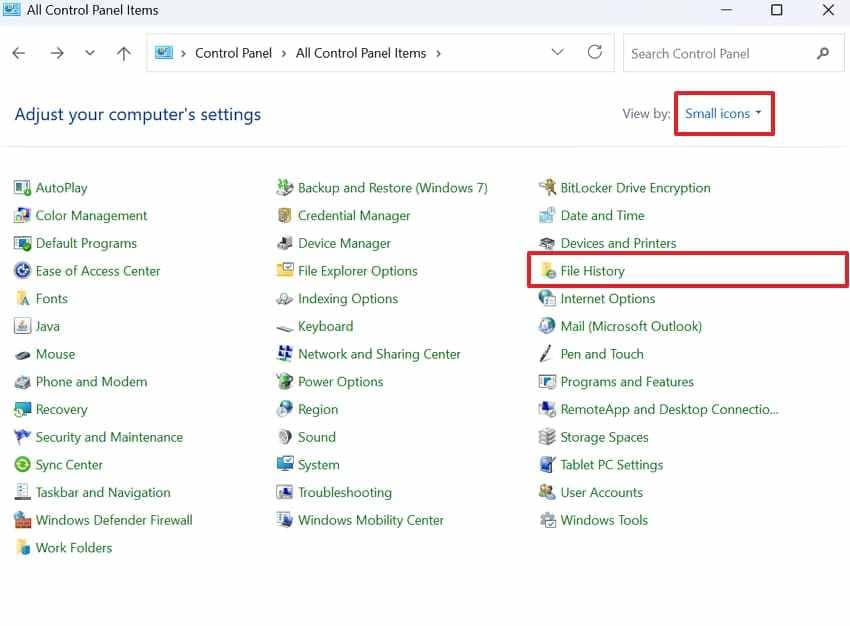This screenshot has height=626, width=850.
Task: Open Indexing Options link
Action: point(347,299)
